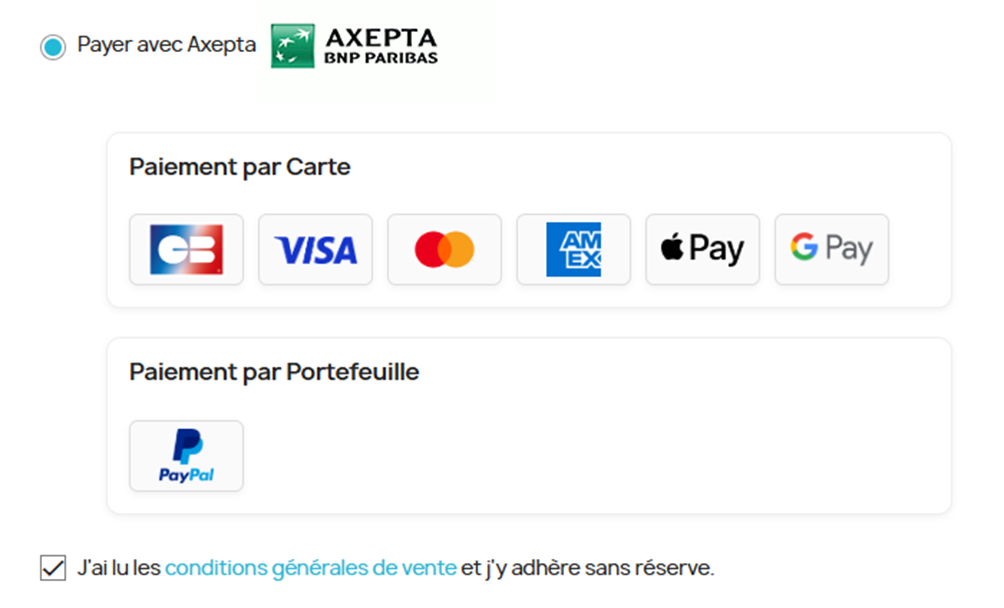The width and height of the screenshot is (1004, 608).
Task: Click the "J'ai lu les" checkbox label text
Action: coord(119,568)
